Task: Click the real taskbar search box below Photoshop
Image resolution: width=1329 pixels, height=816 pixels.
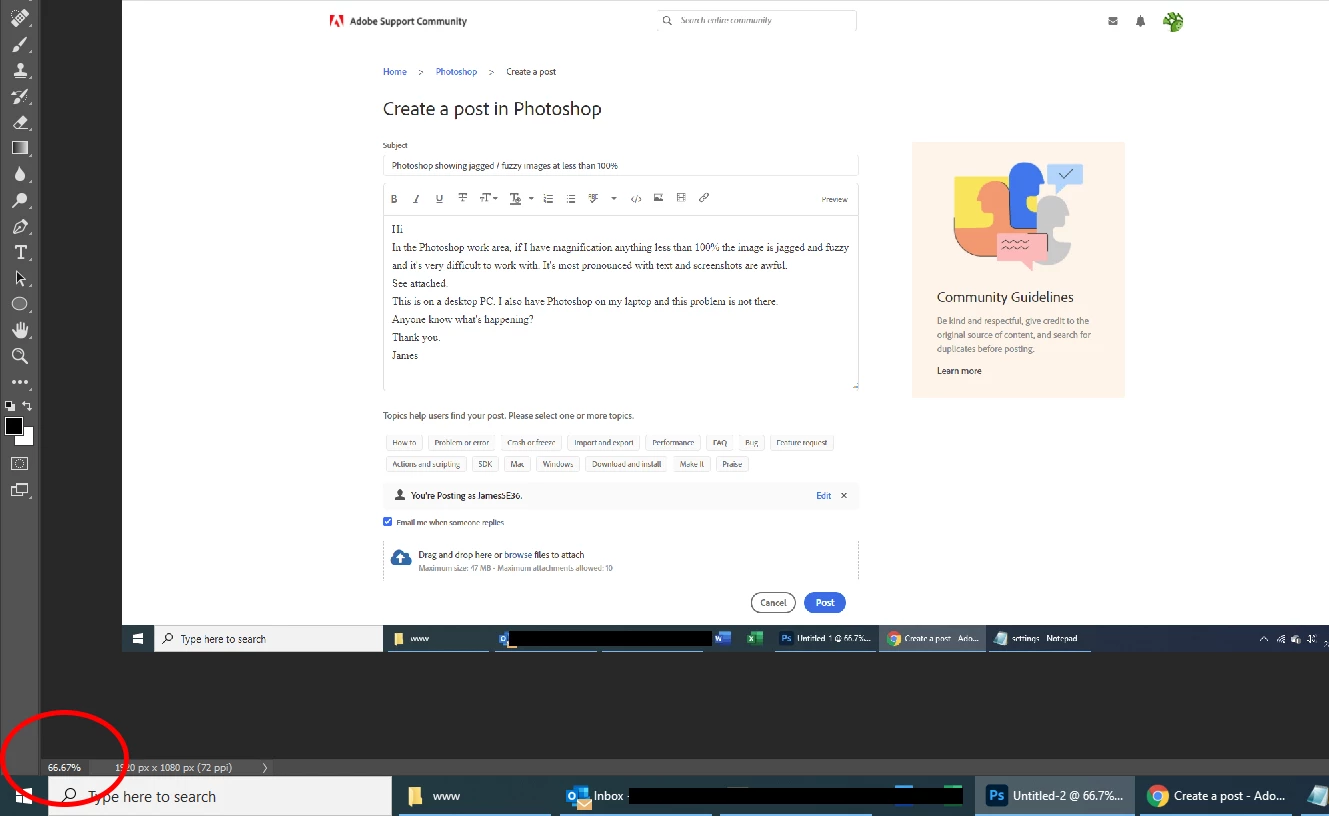Action: click(x=220, y=796)
